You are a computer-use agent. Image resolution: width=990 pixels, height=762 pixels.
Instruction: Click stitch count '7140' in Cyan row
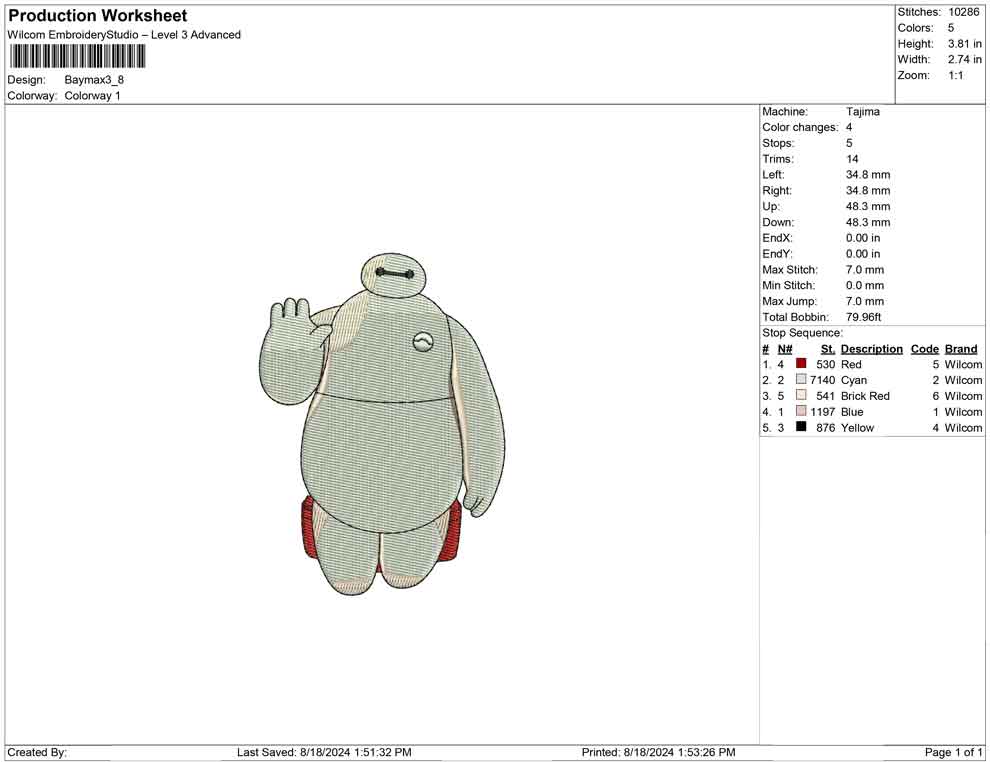(x=823, y=380)
